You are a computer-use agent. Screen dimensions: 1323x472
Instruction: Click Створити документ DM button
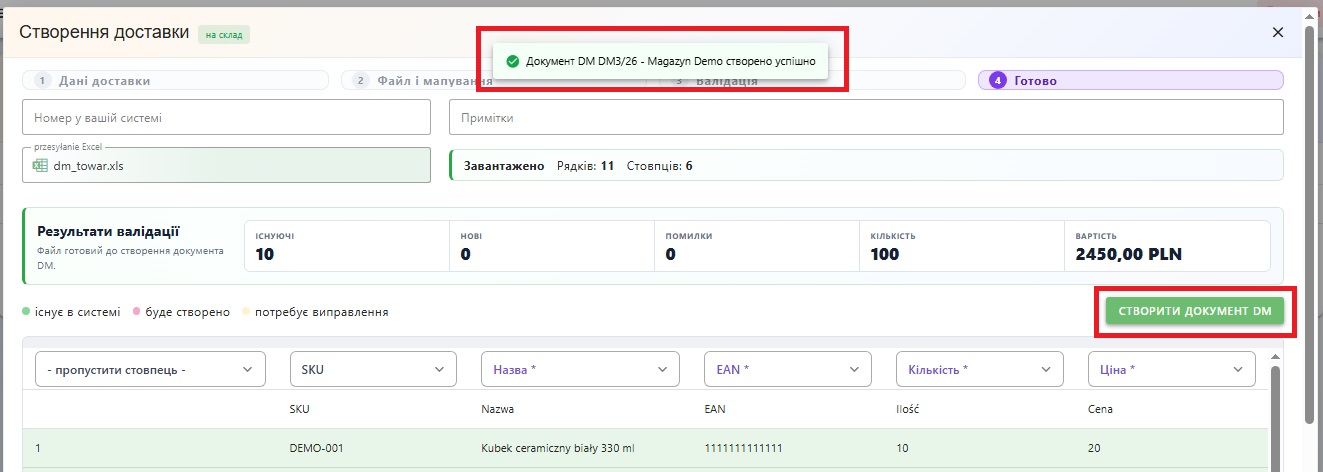[x=1194, y=311]
